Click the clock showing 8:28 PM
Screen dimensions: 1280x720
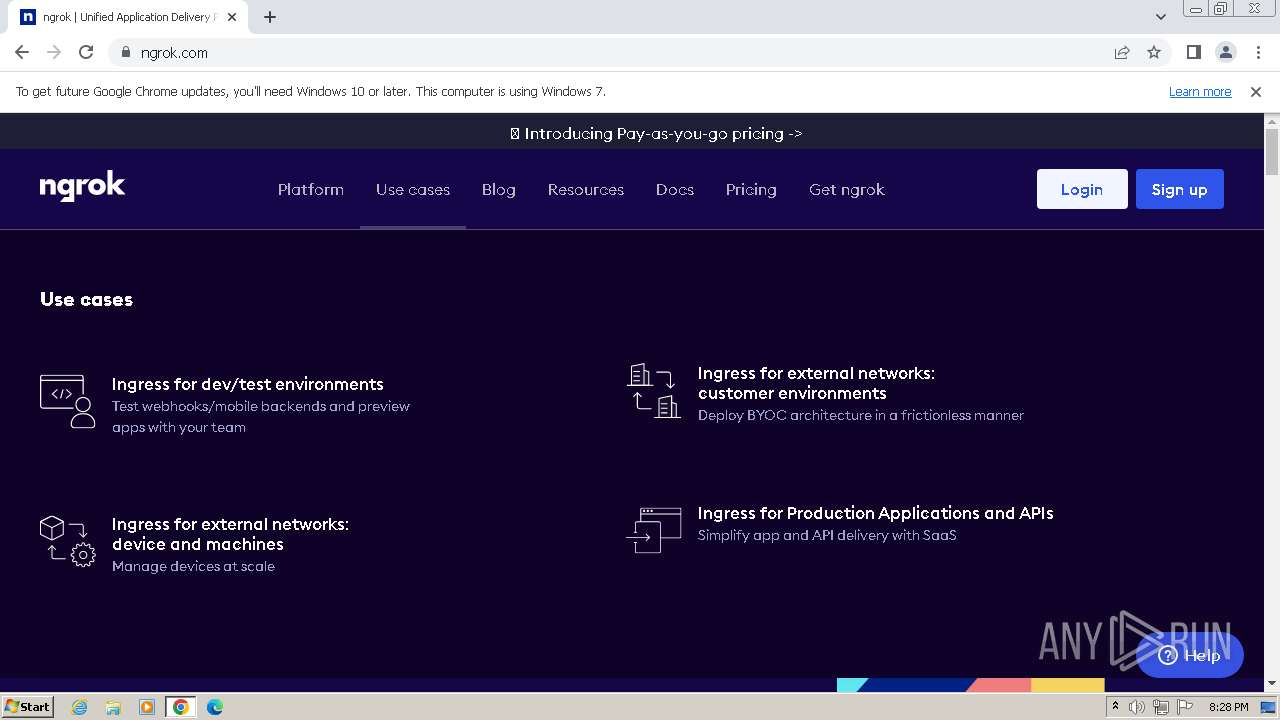1228,707
